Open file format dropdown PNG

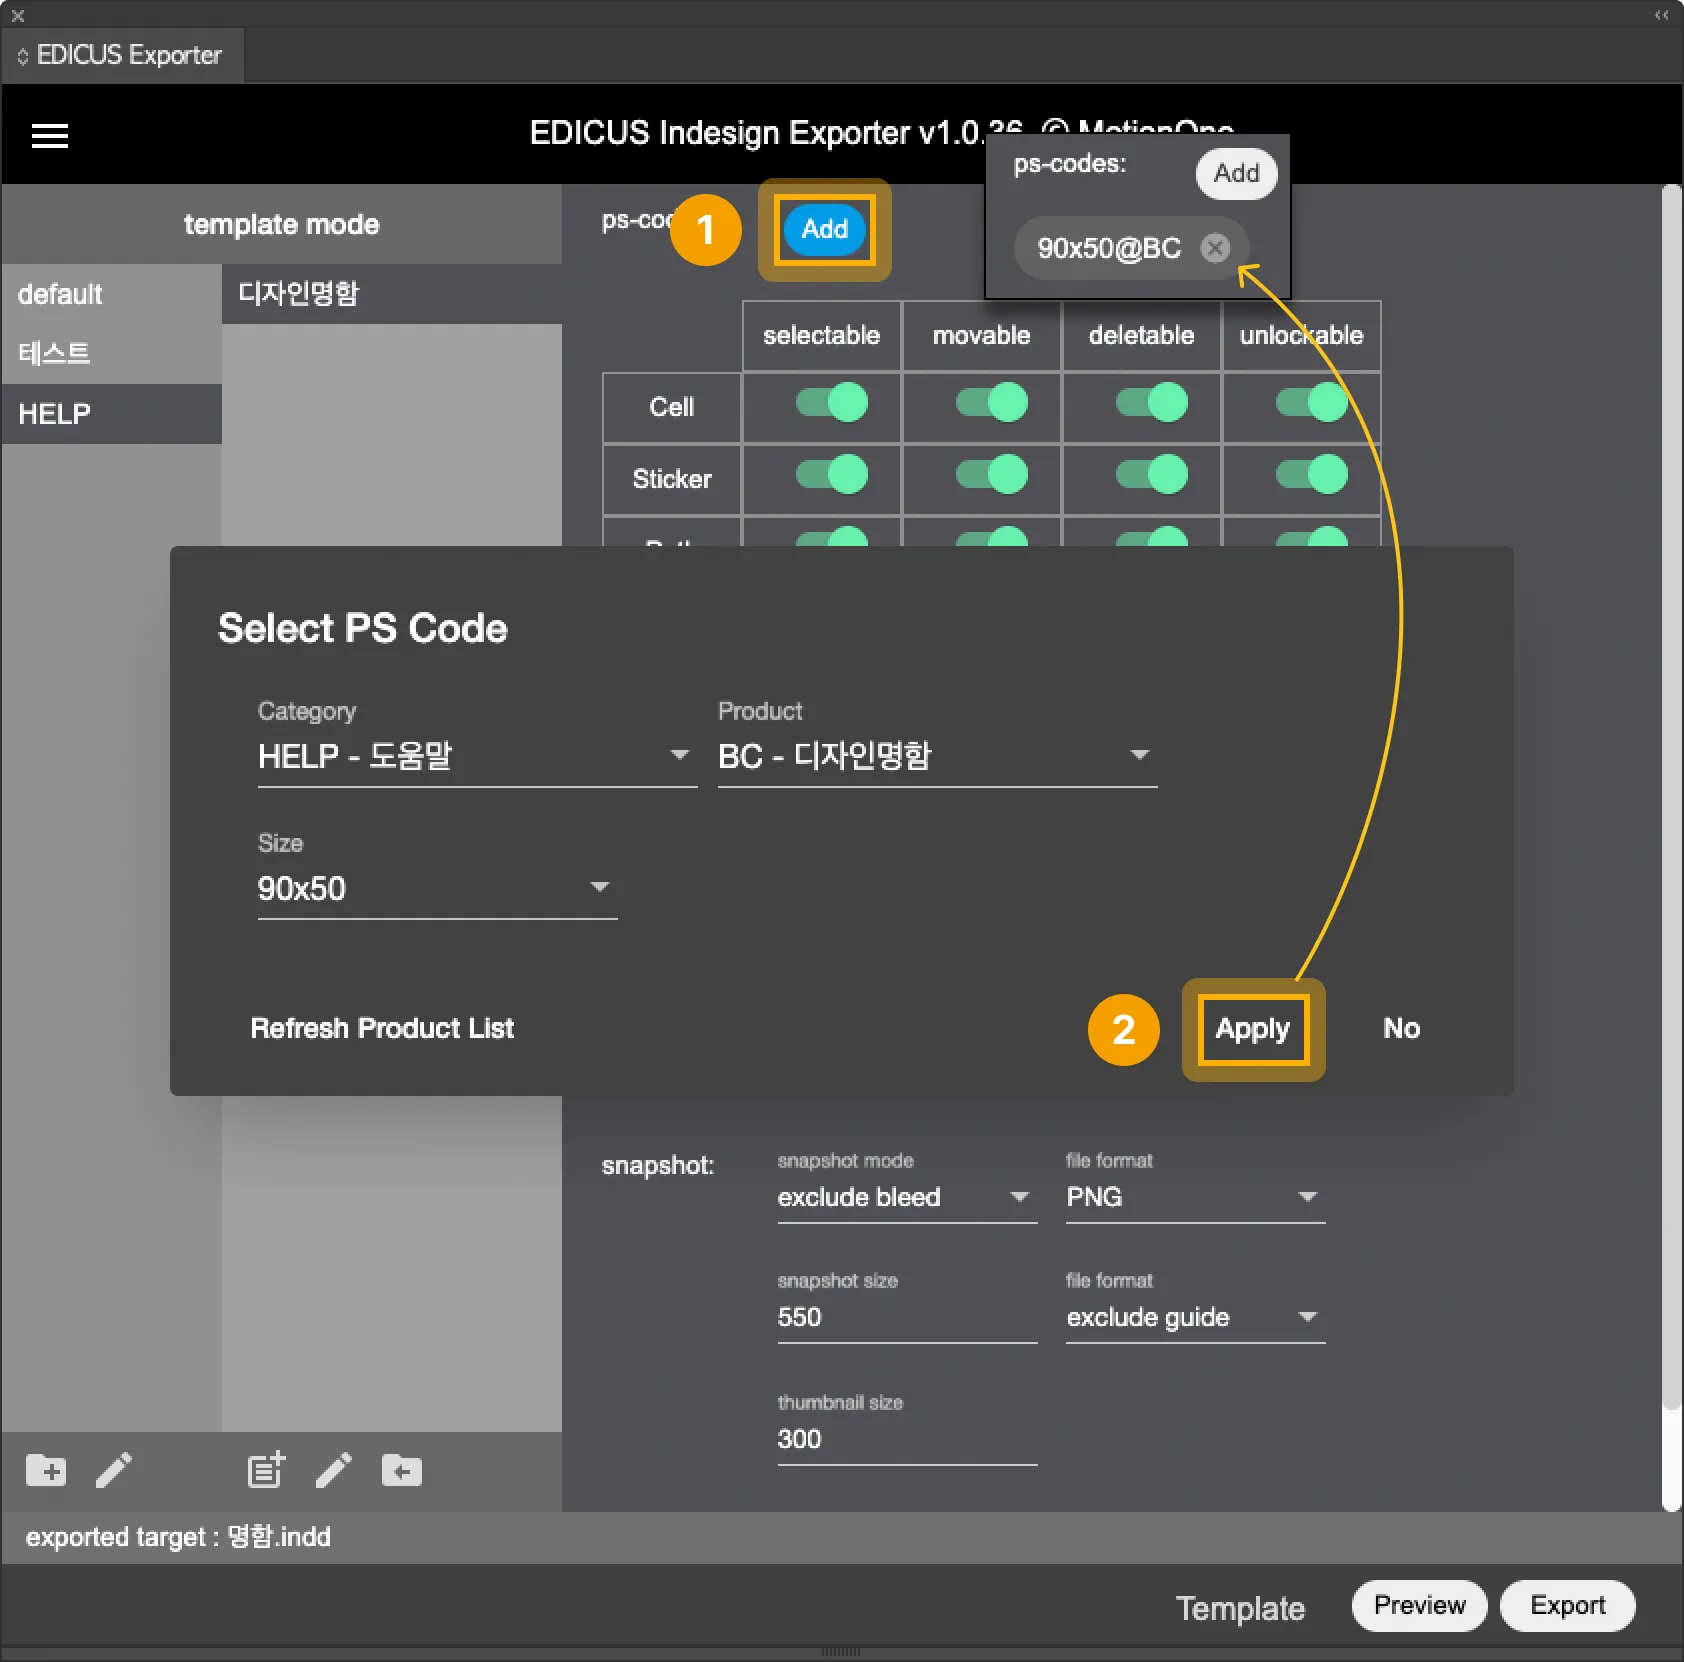(x=1195, y=1197)
